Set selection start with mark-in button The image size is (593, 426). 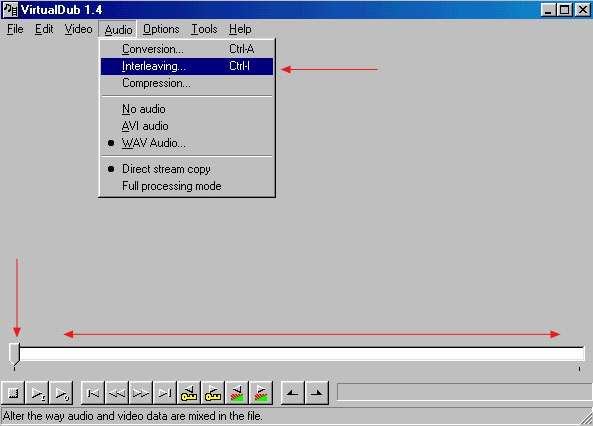[293, 393]
